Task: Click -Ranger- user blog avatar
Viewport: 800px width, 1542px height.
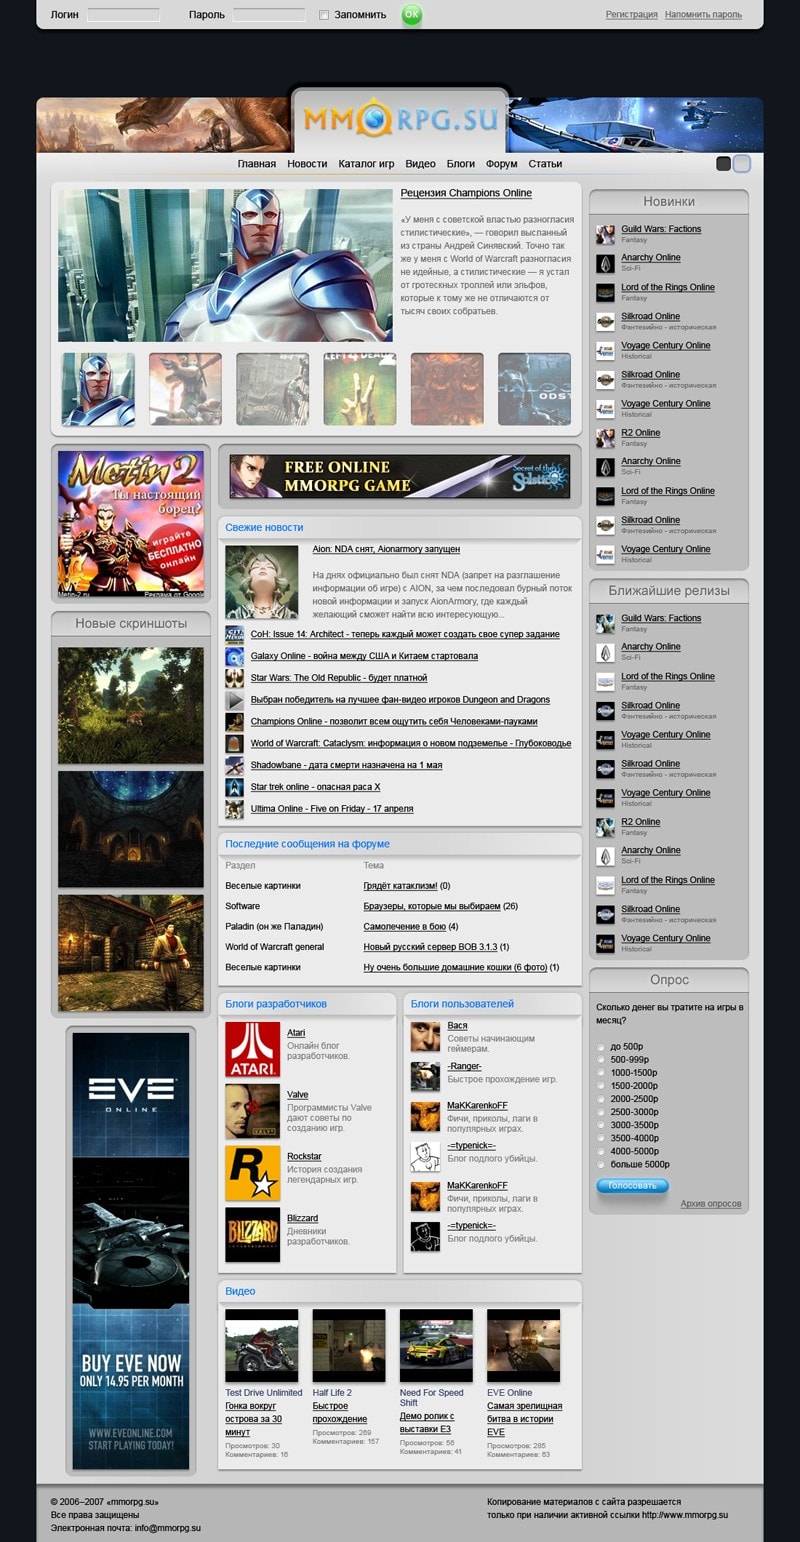Action: (x=426, y=1077)
